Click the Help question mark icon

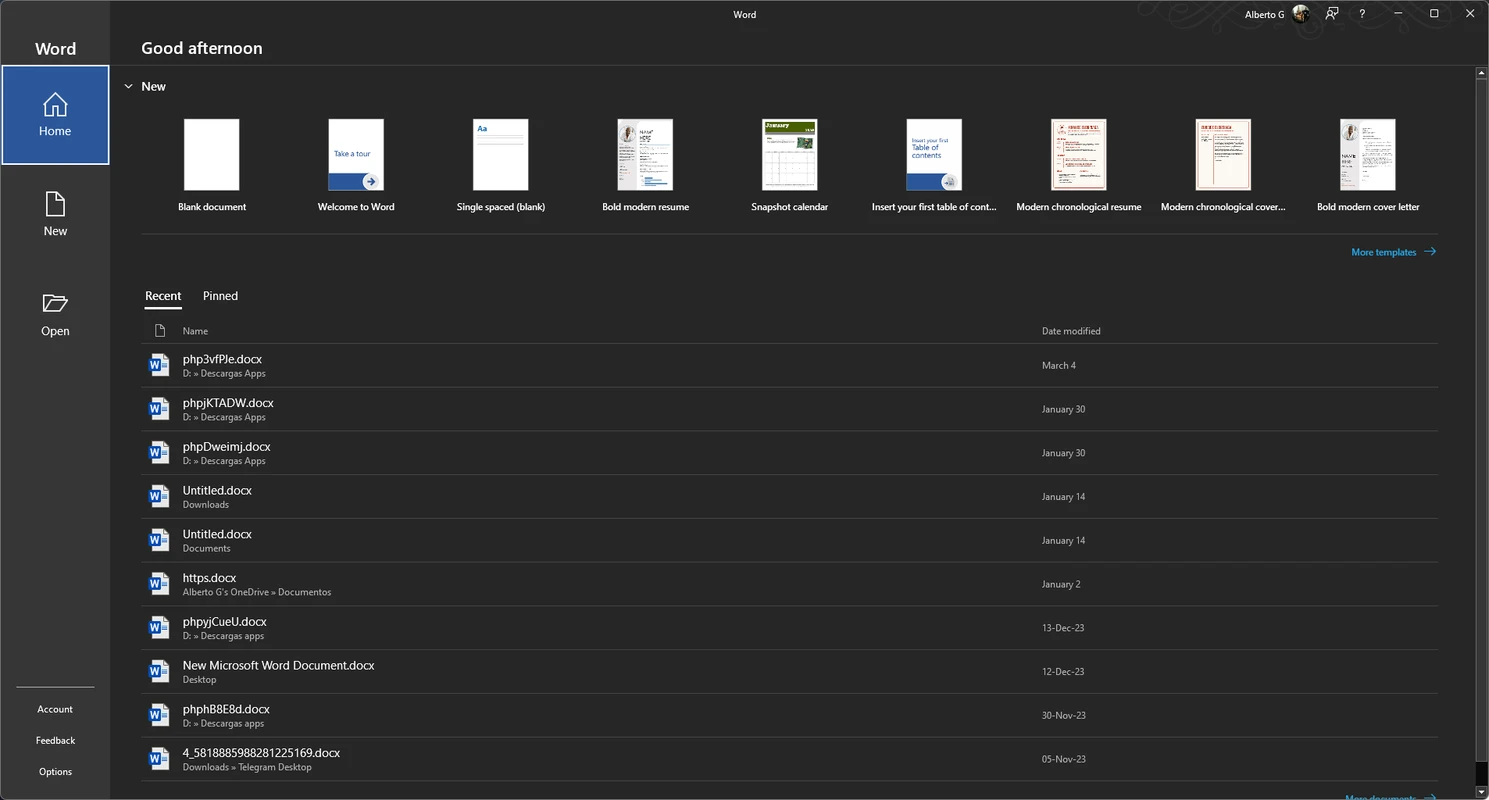(x=1362, y=14)
